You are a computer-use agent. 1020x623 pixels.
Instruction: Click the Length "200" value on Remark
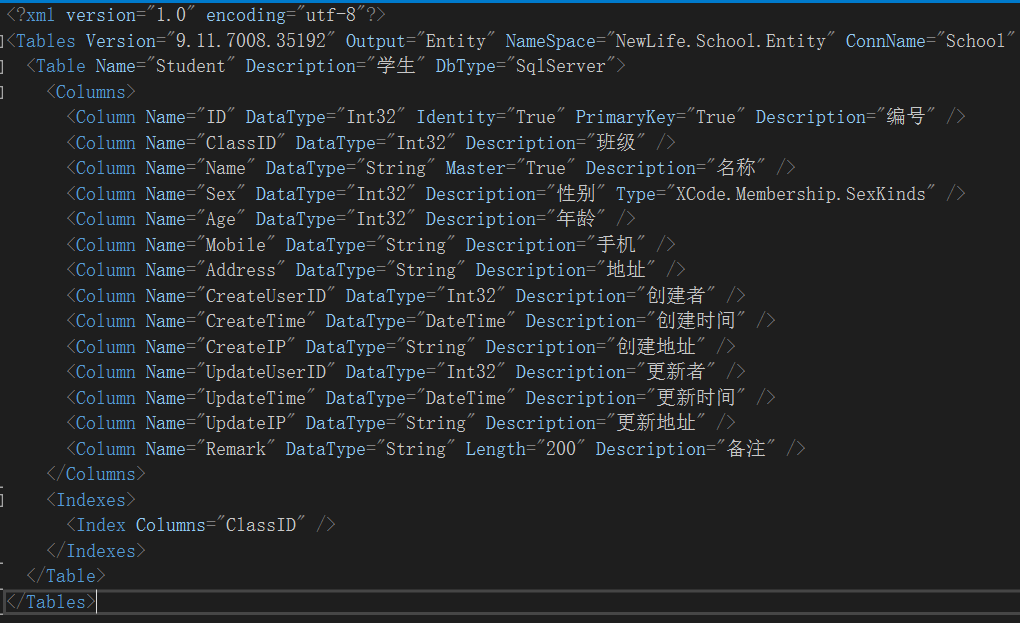(x=561, y=449)
